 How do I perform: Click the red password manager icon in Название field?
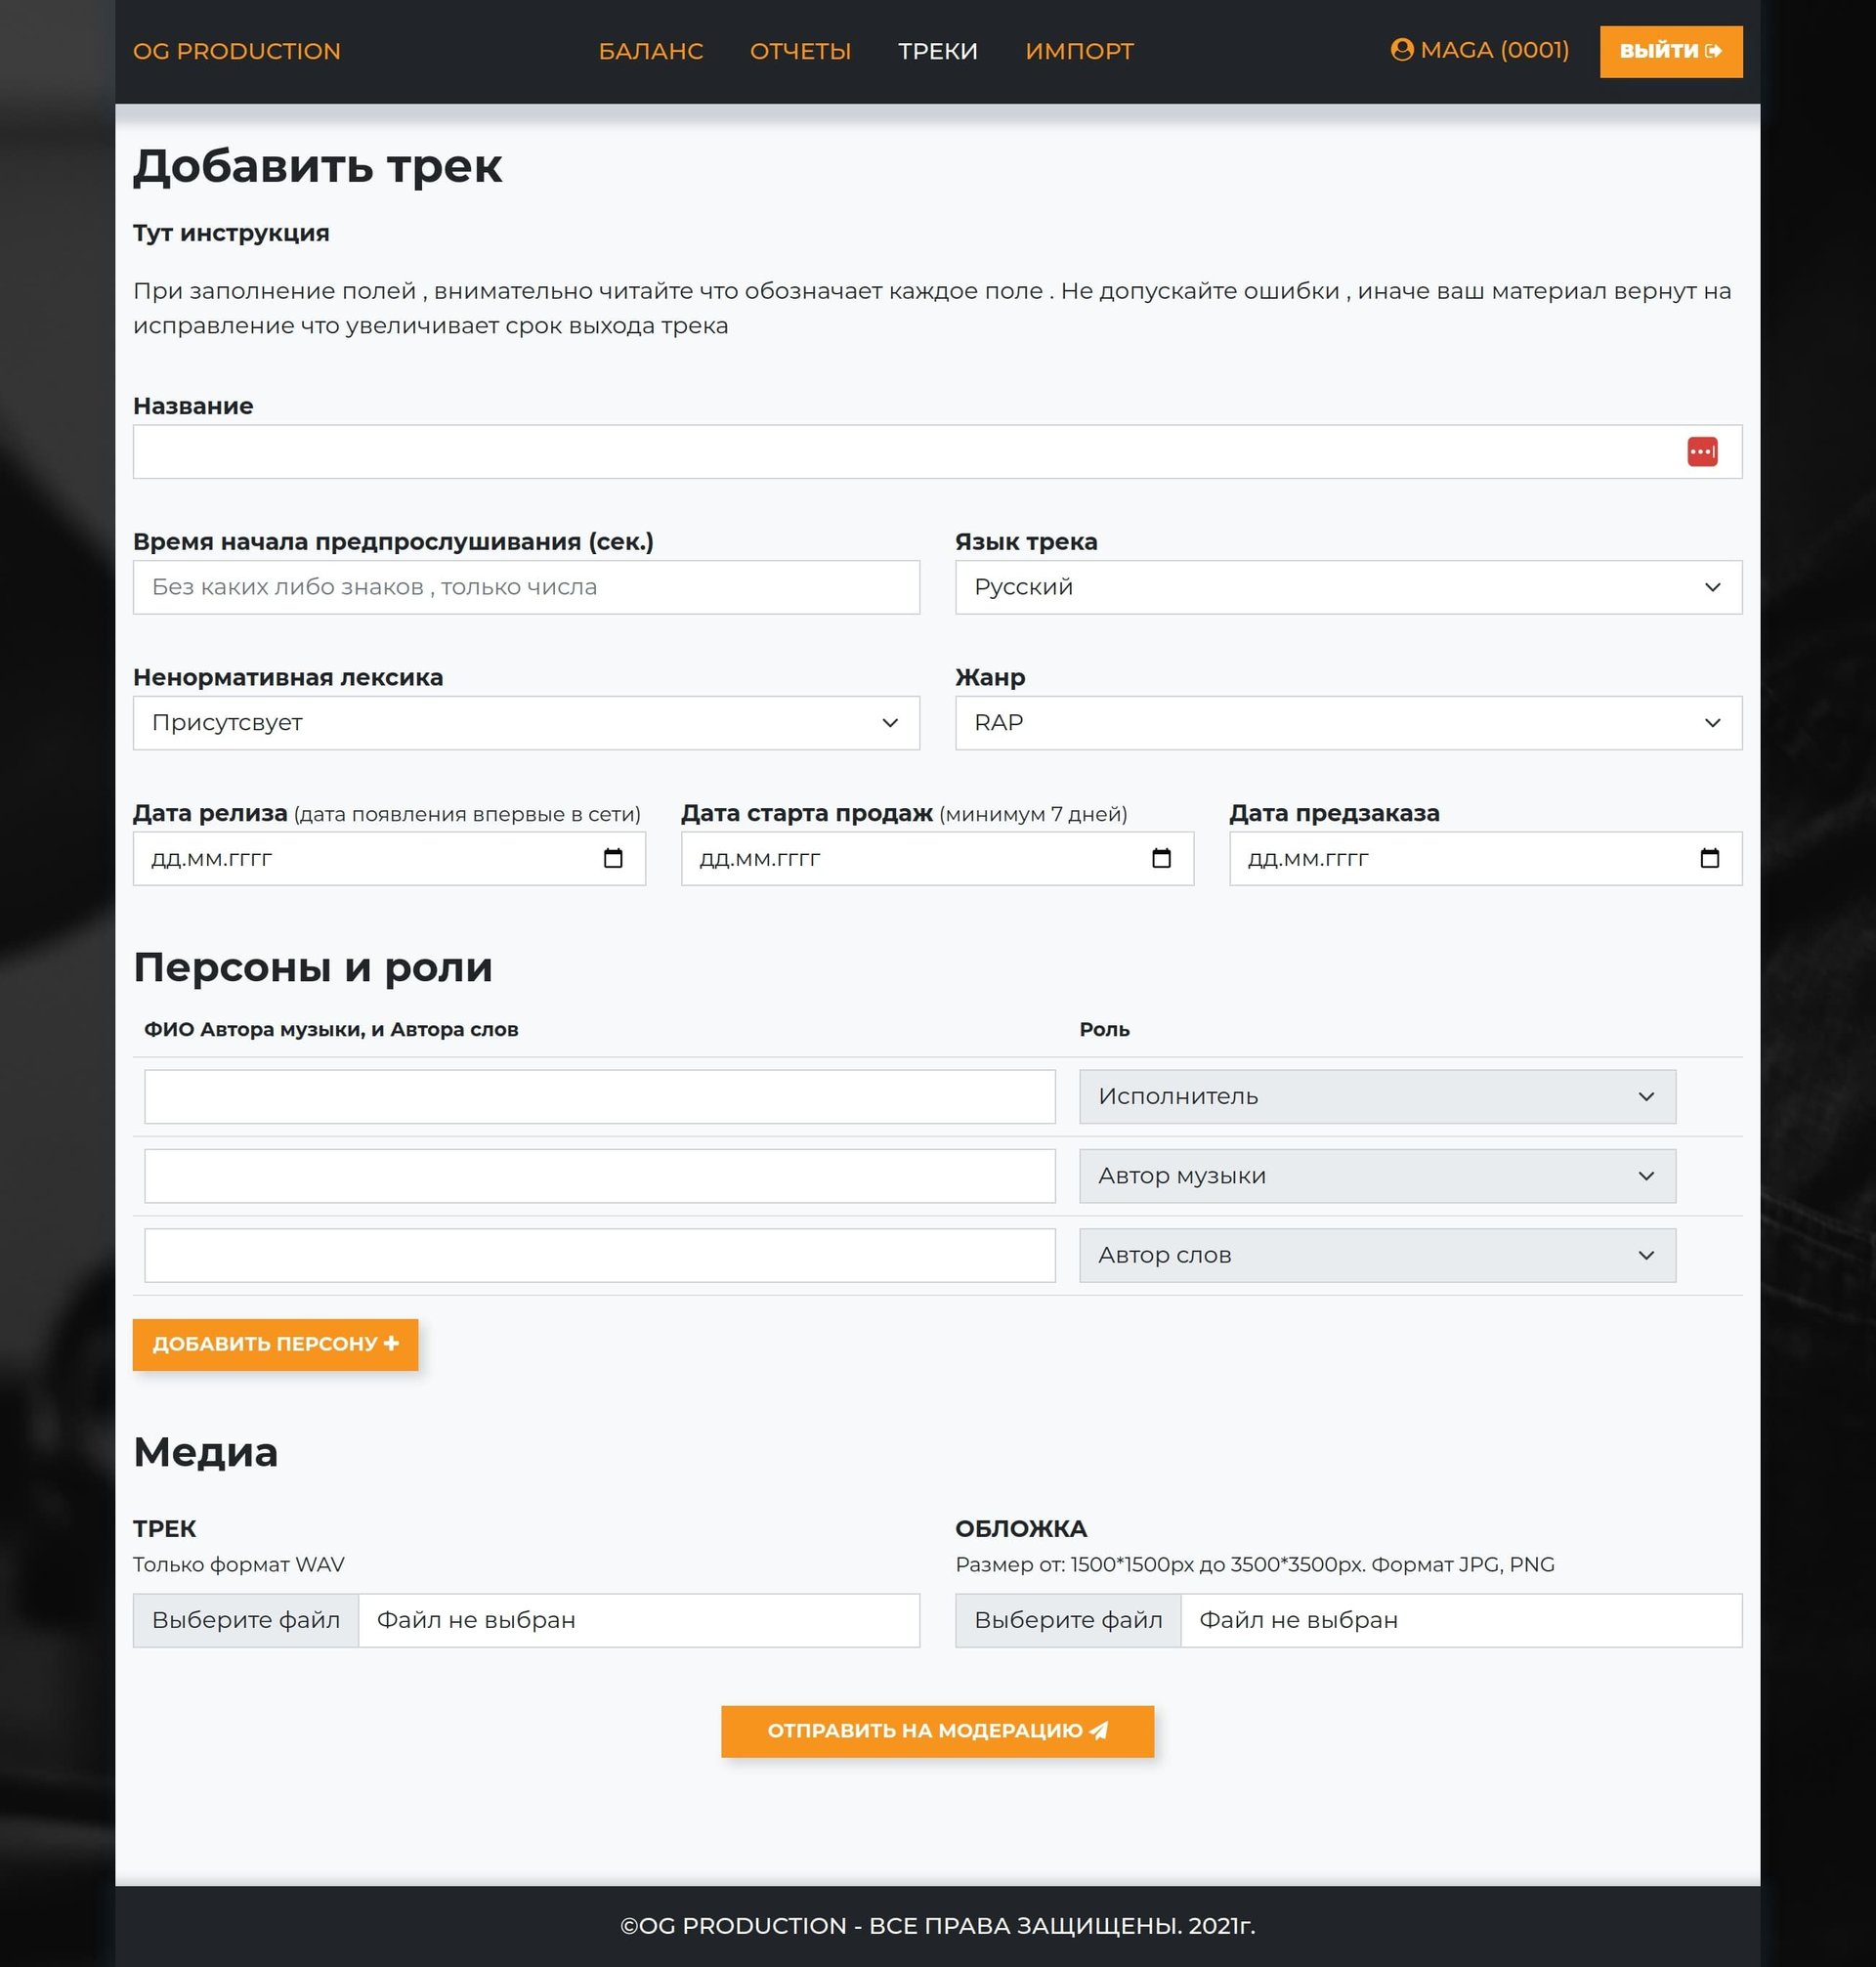1702,452
